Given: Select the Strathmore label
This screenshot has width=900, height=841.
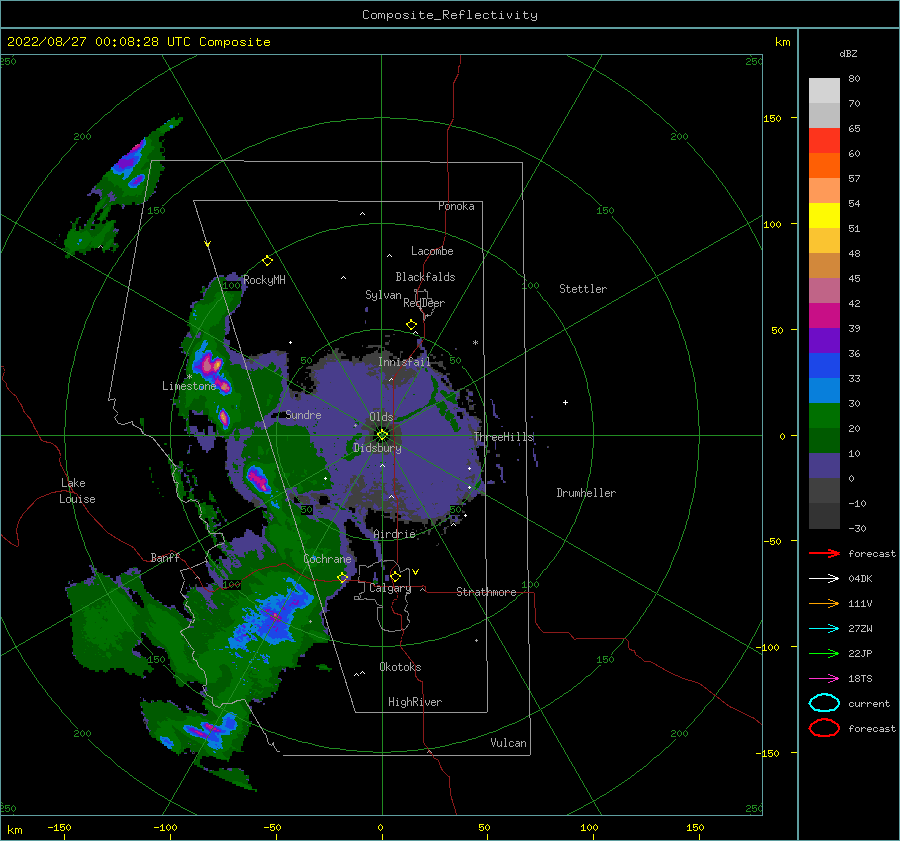Looking at the screenshot, I should point(486,592).
